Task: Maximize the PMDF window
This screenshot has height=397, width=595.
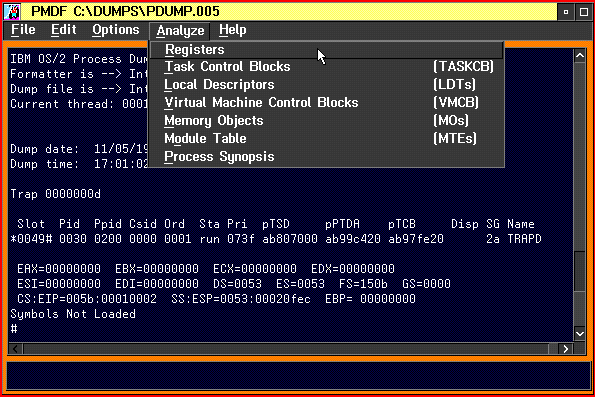Action: coord(584,12)
